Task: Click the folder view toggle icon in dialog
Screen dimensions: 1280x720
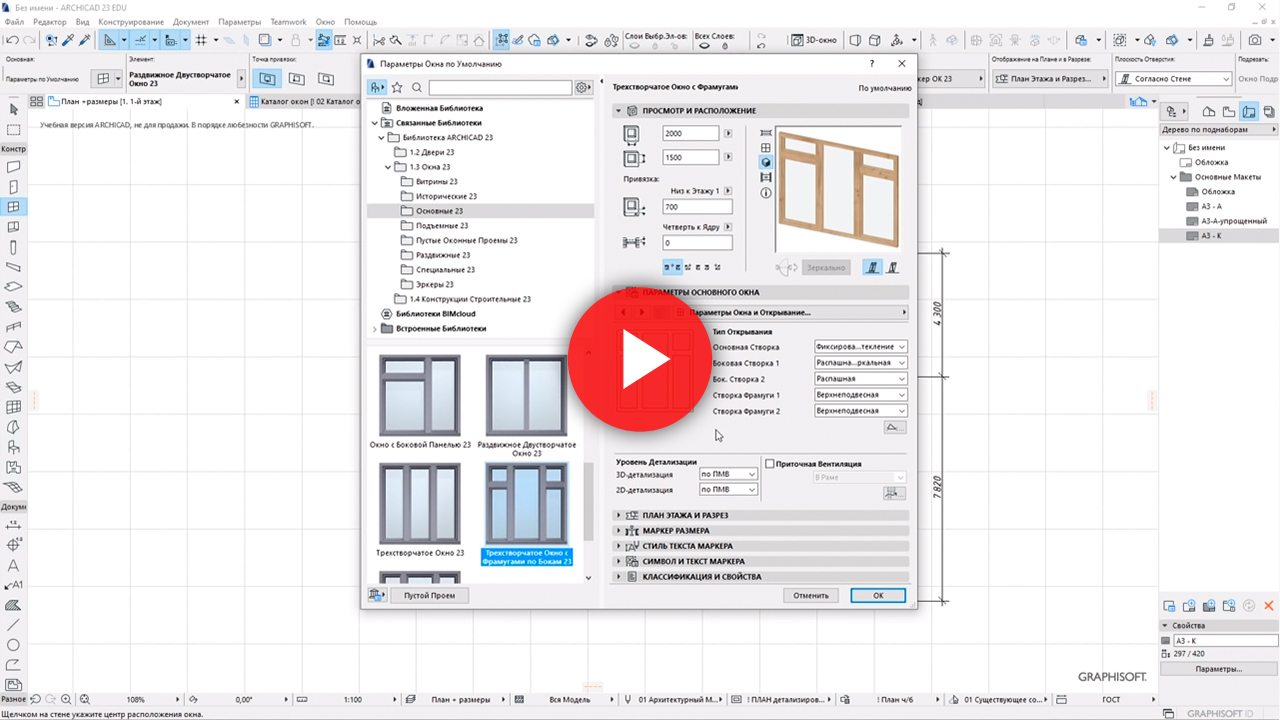Action: point(377,88)
